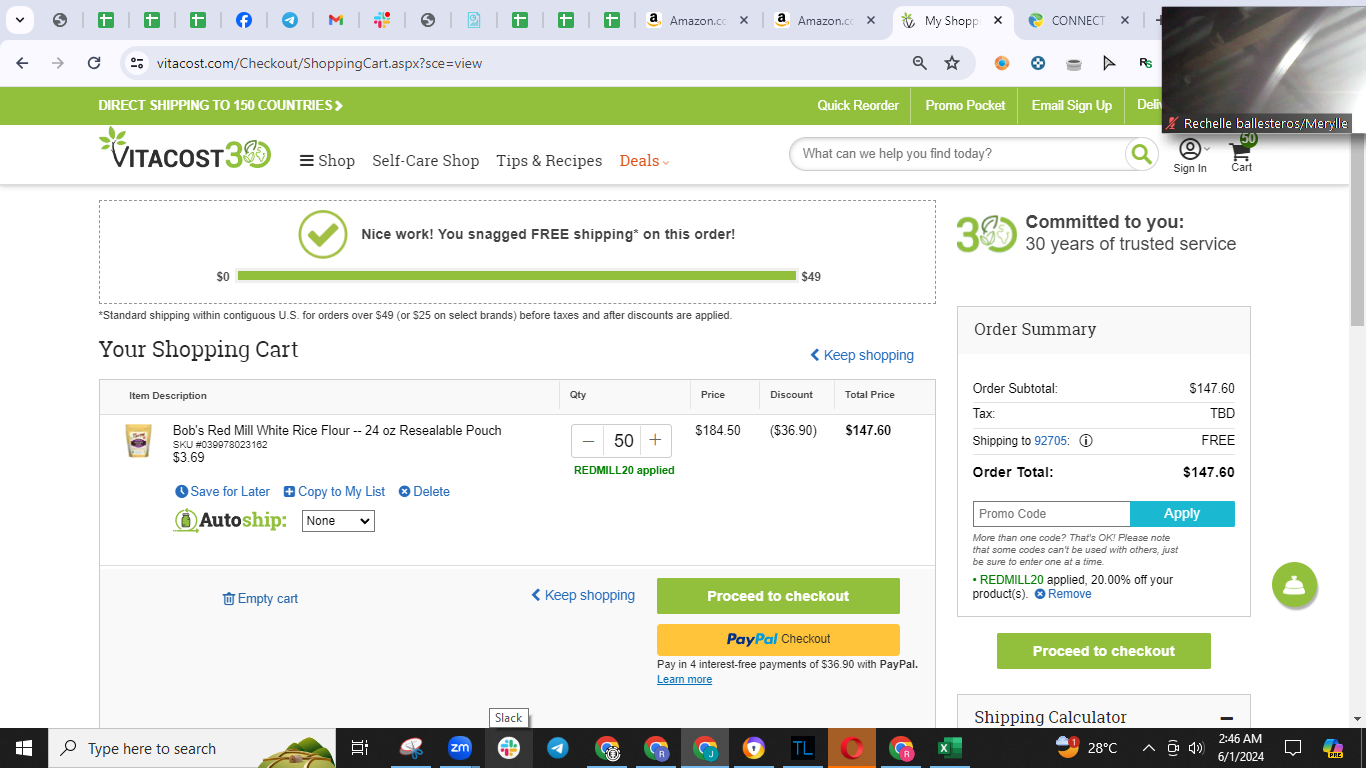The height and width of the screenshot is (768, 1366).
Task: Change the shipping ZIP code 92705
Action: [x=1050, y=441]
